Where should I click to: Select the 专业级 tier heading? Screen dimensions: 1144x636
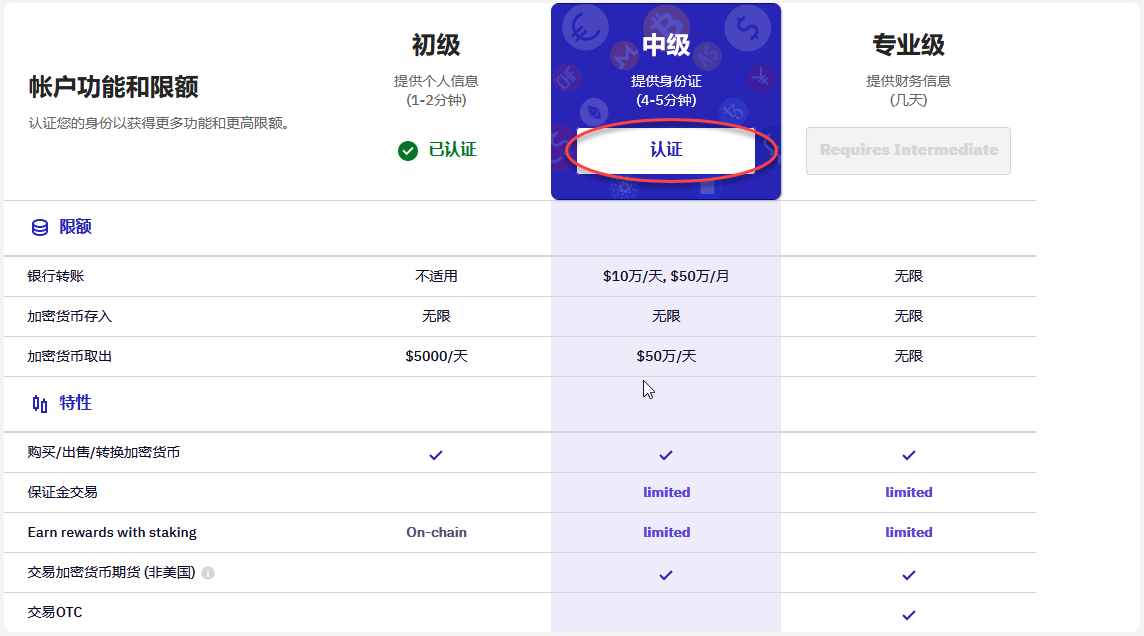(908, 45)
